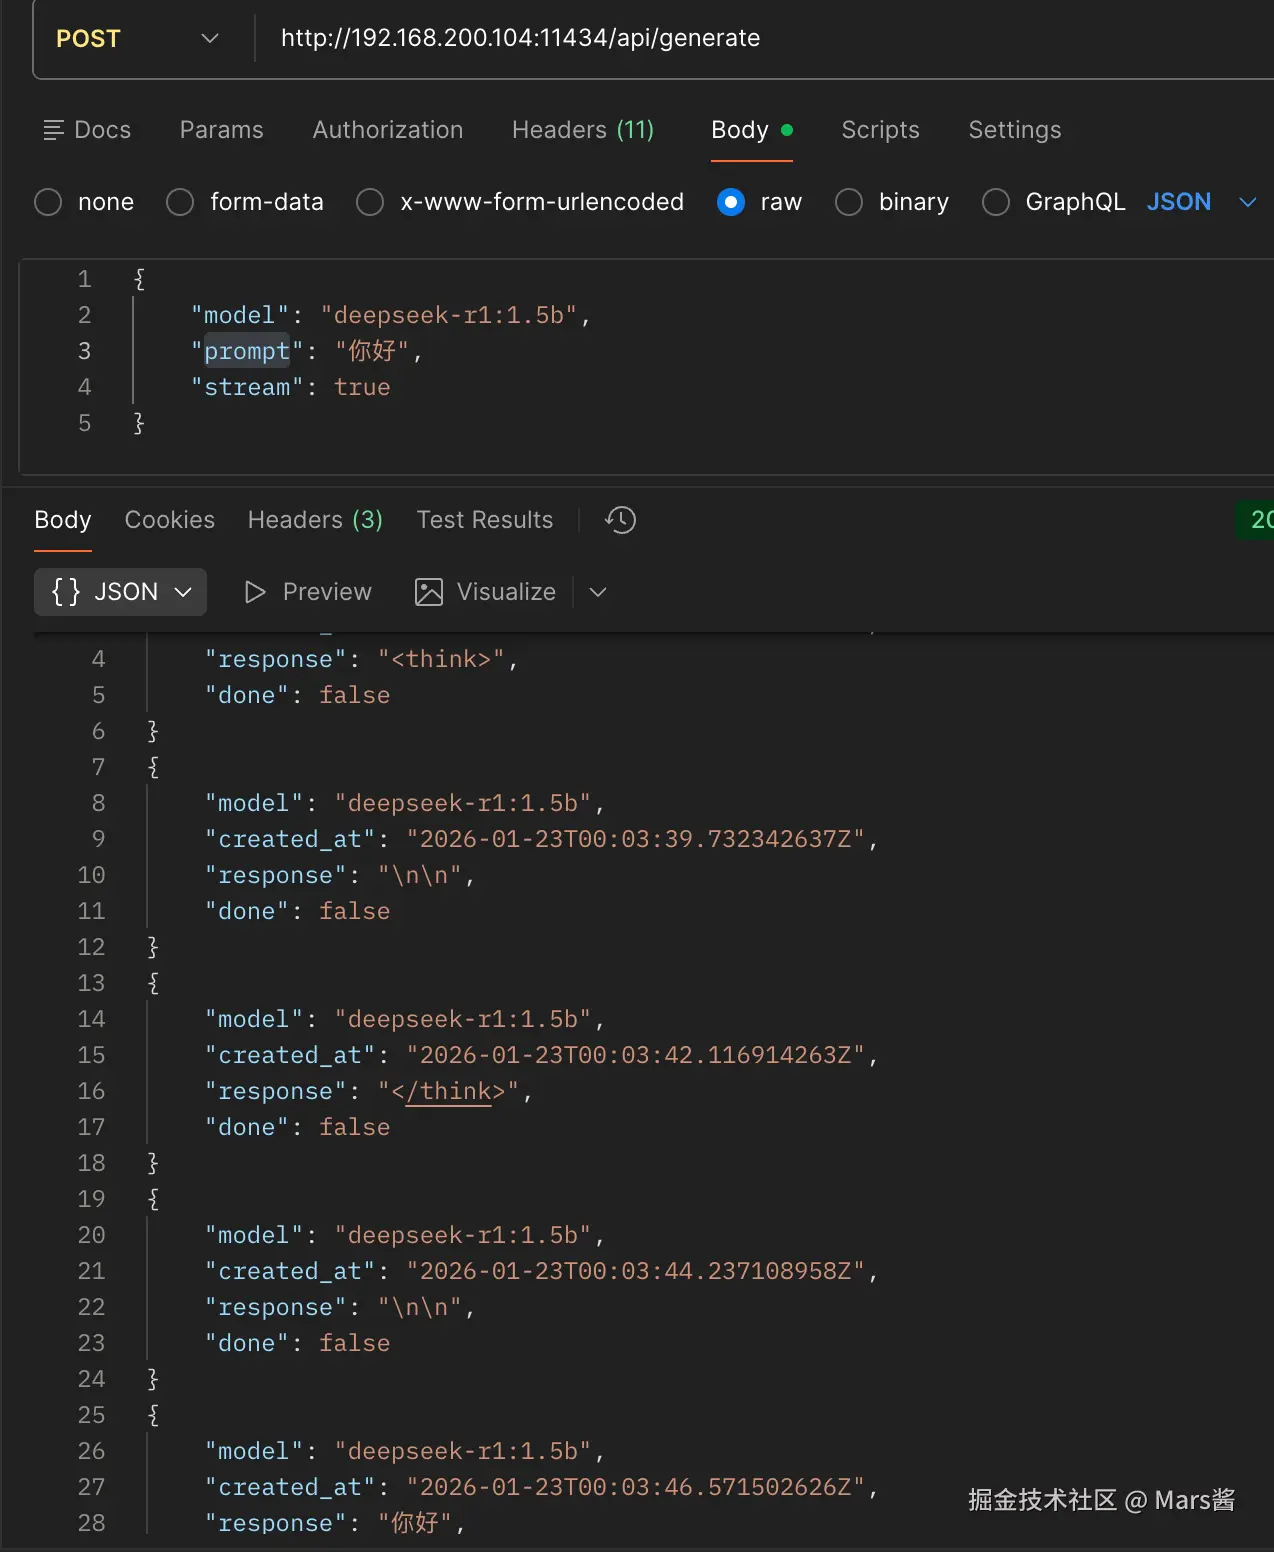Open the Scripts tab
Image resolution: width=1274 pixels, height=1552 pixels.
[880, 130]
